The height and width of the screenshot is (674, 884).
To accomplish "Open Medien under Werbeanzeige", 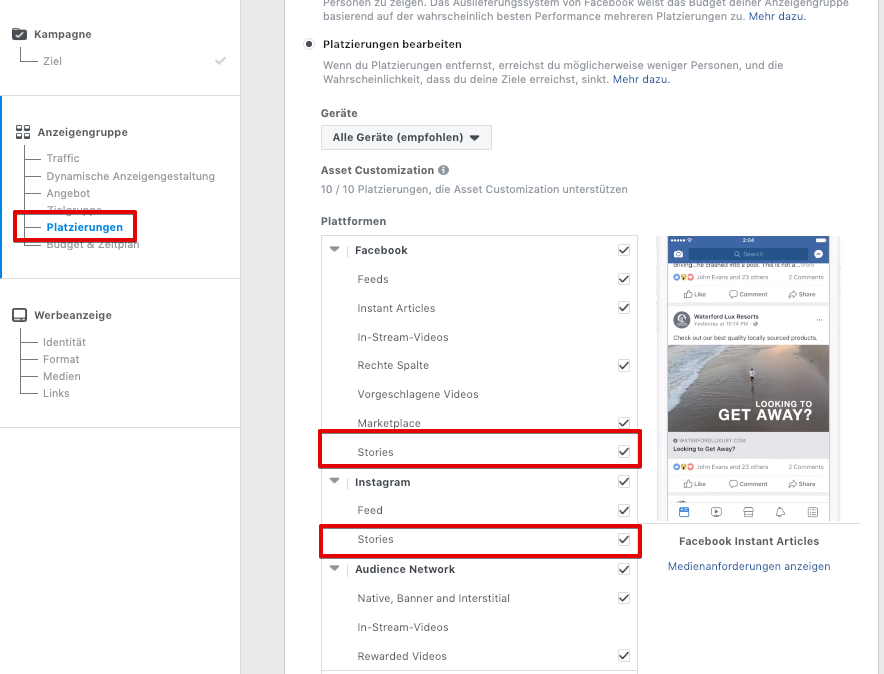I will click(61, 376).
